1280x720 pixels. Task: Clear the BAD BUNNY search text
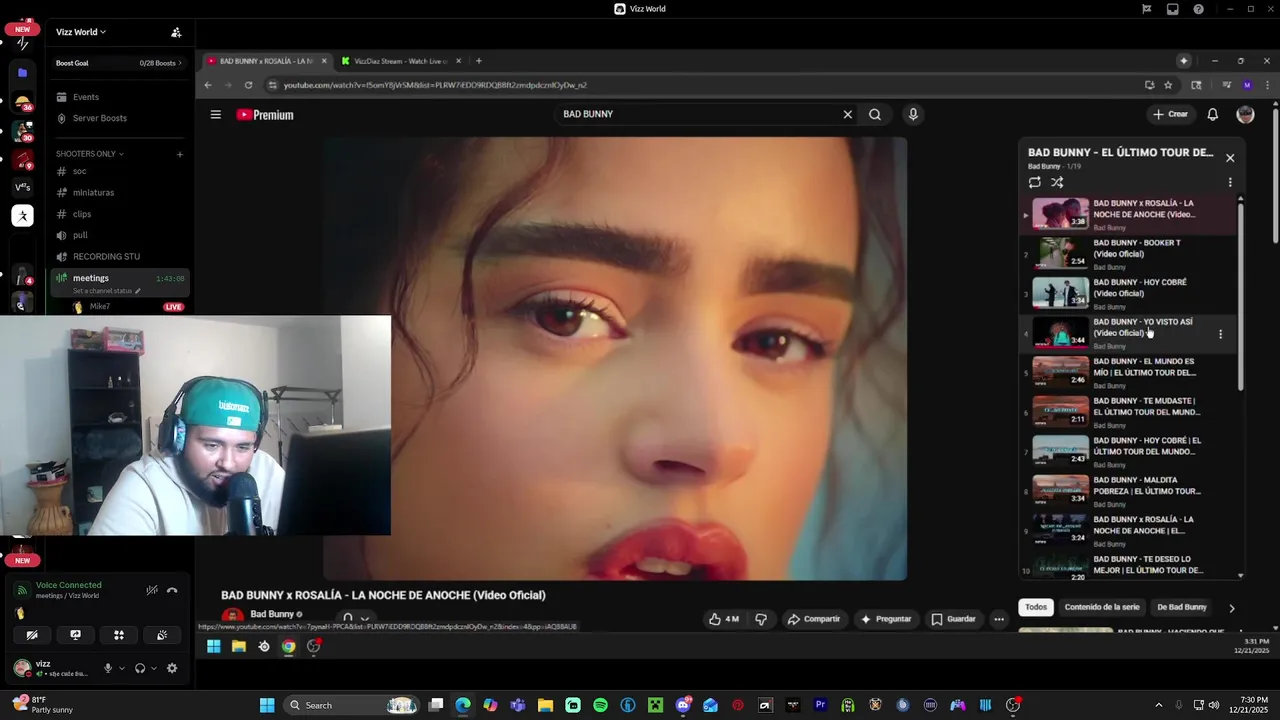point(847,114)
